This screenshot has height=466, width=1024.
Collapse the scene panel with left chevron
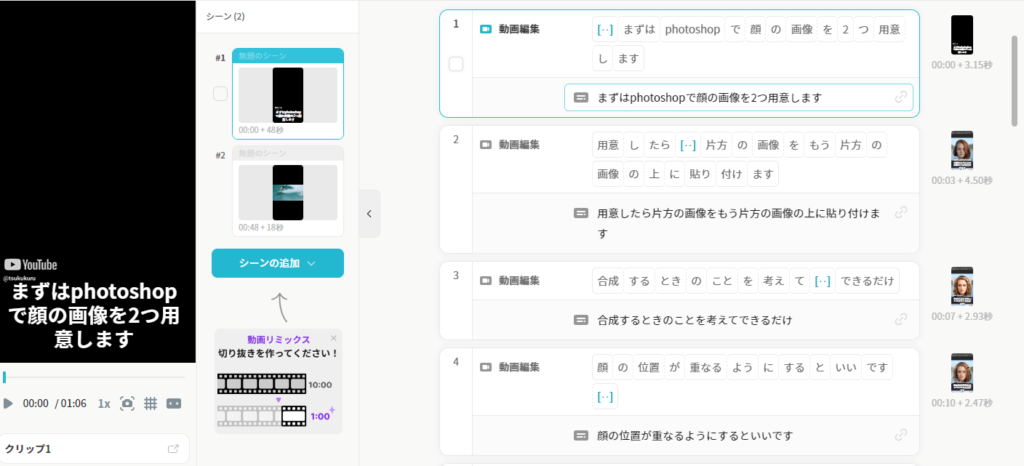(x=370, y=213)
